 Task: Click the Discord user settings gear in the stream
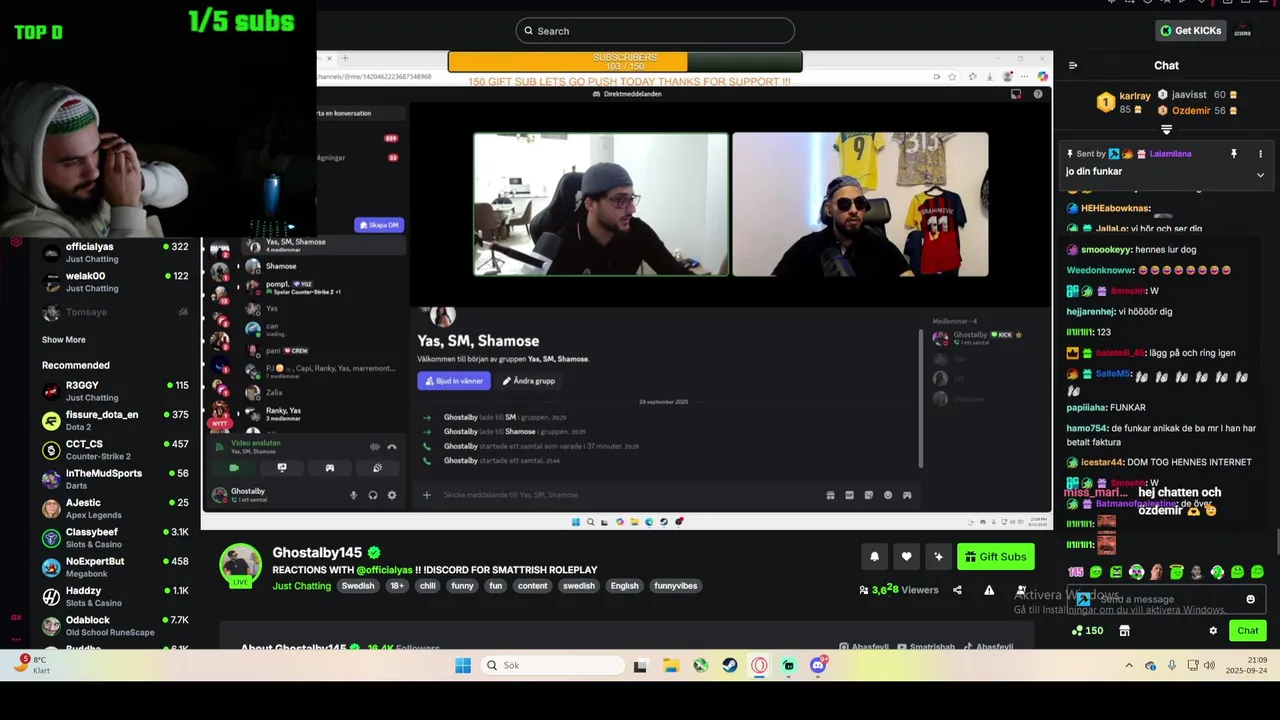pyautogui.click(x=392, y=495)
